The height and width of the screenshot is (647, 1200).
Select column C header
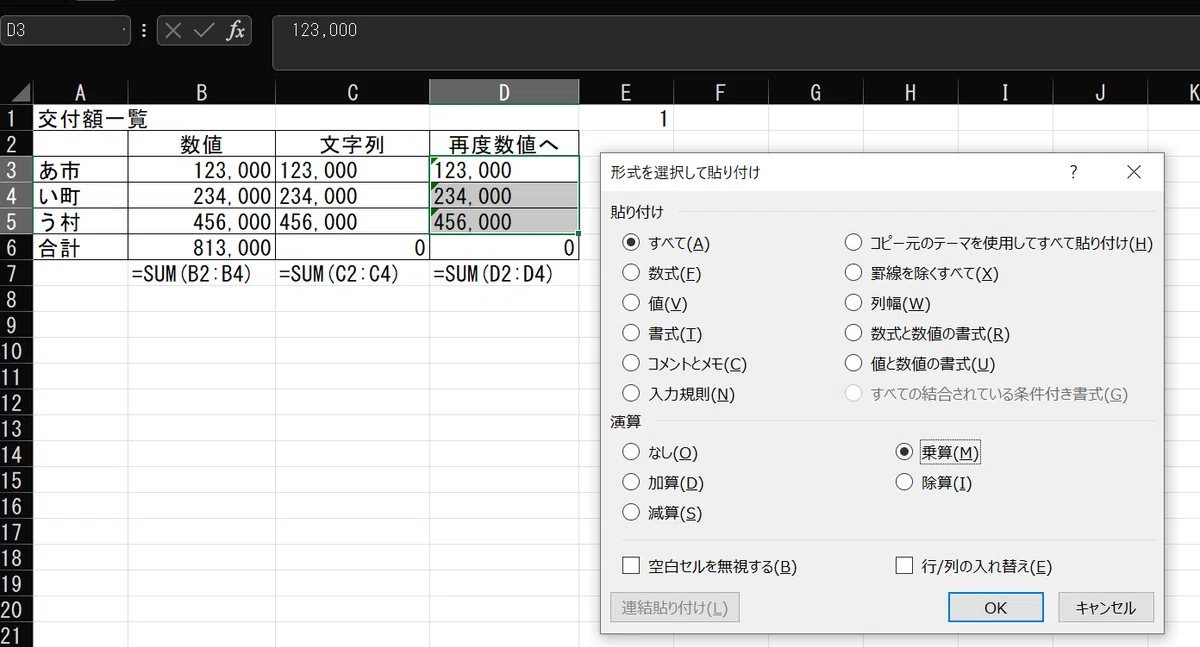coord(352,93)
